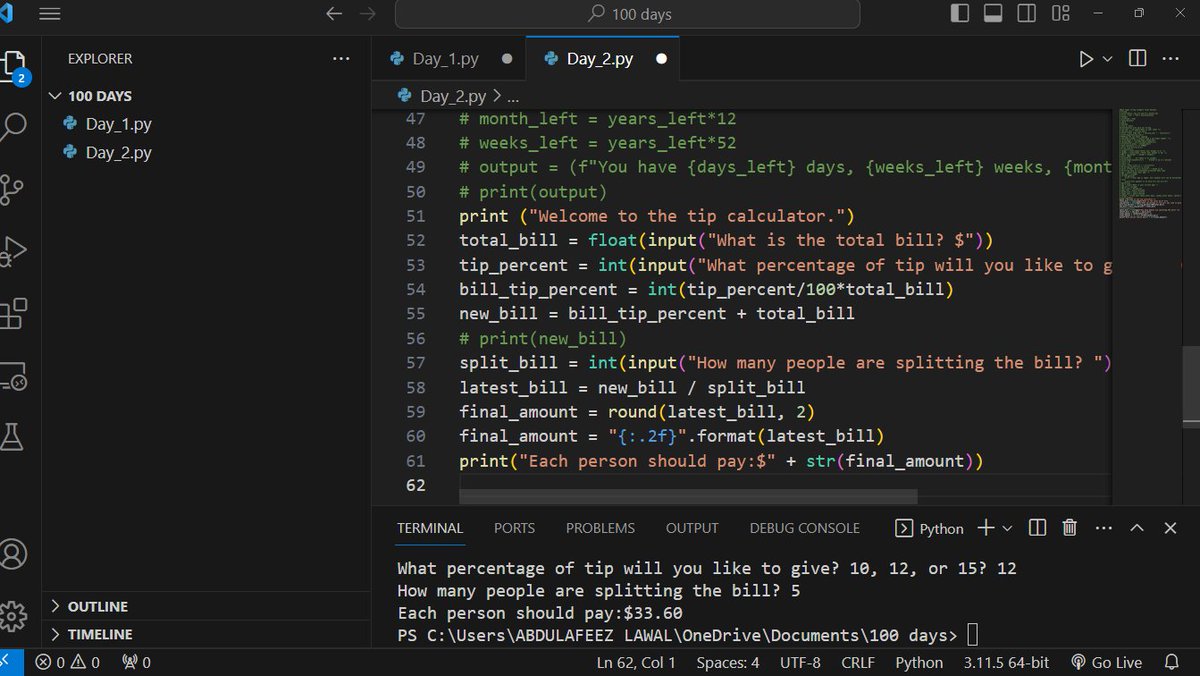Split the editor to the right
The width and height of the screenshot is (1200, 676).
pyautogui.click(x=1137, y=58)
